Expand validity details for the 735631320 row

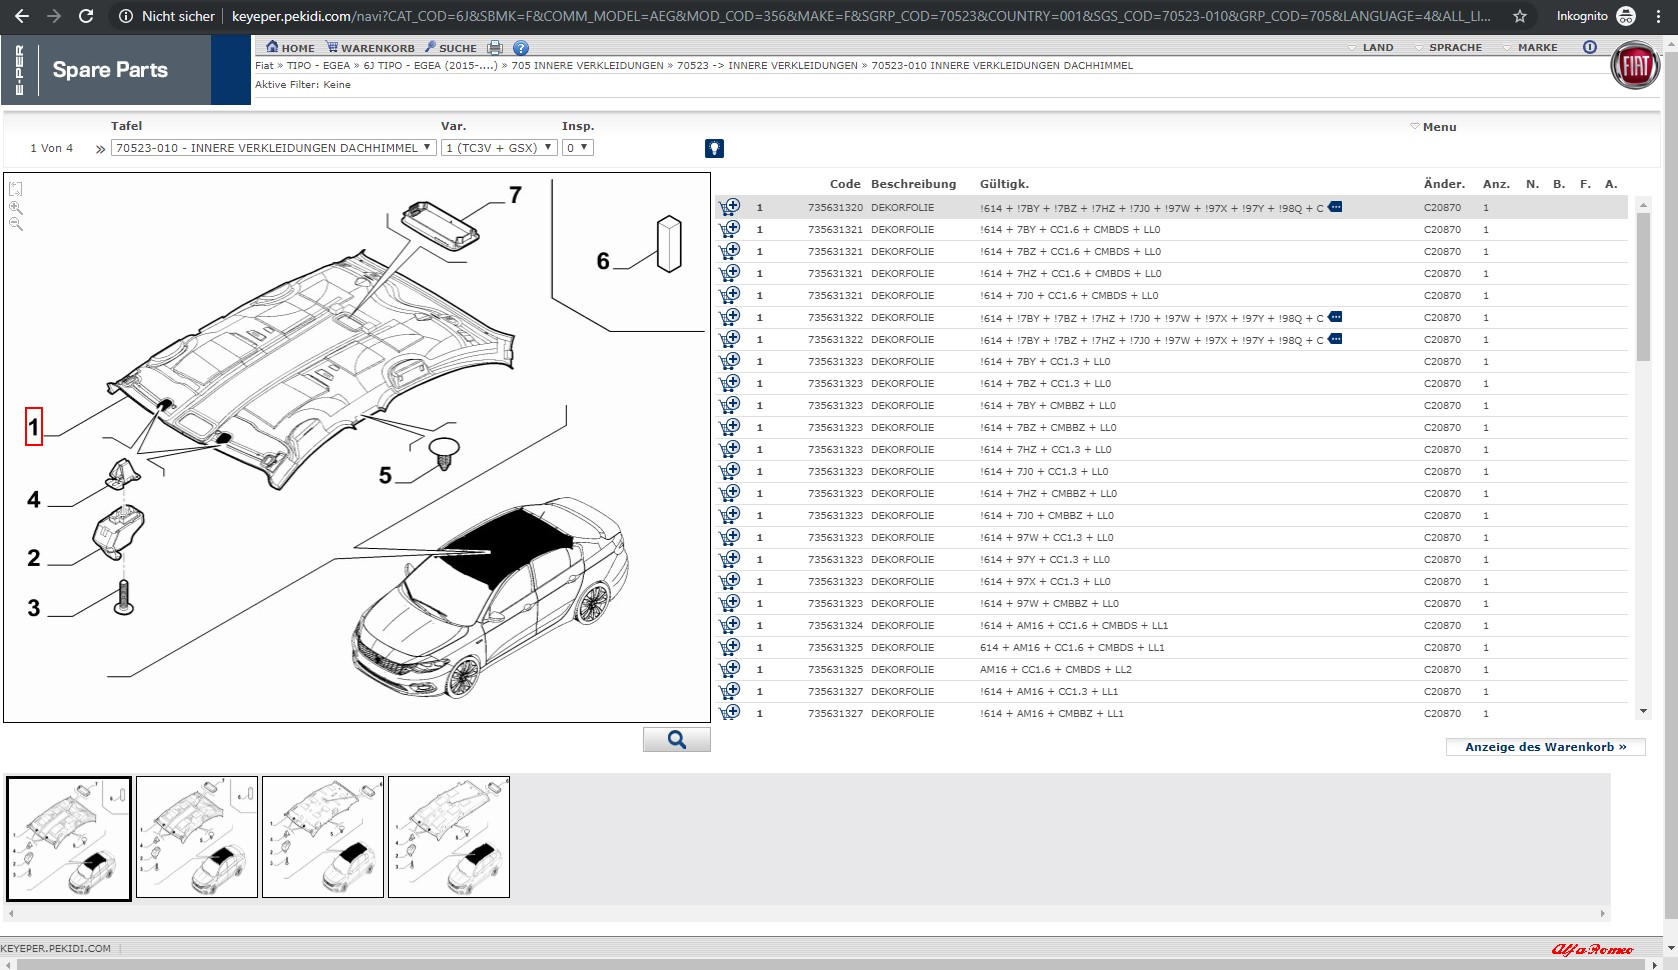pyautogui.click(x=1335, y=207)
